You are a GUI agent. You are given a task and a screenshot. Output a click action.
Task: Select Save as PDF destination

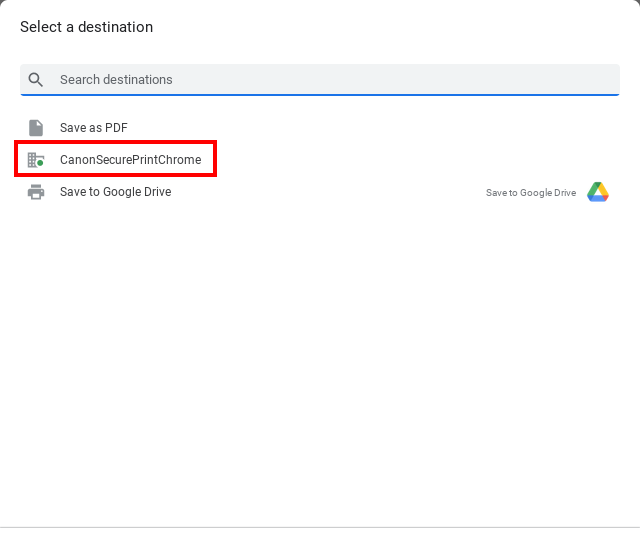click(x=320, y=128)
